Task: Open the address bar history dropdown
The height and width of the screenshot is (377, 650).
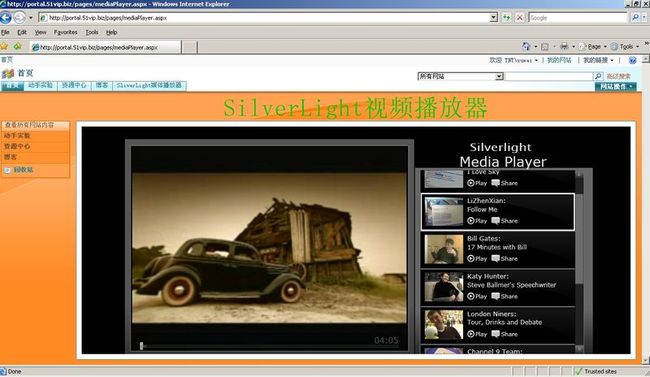Action: click(493, 18)
